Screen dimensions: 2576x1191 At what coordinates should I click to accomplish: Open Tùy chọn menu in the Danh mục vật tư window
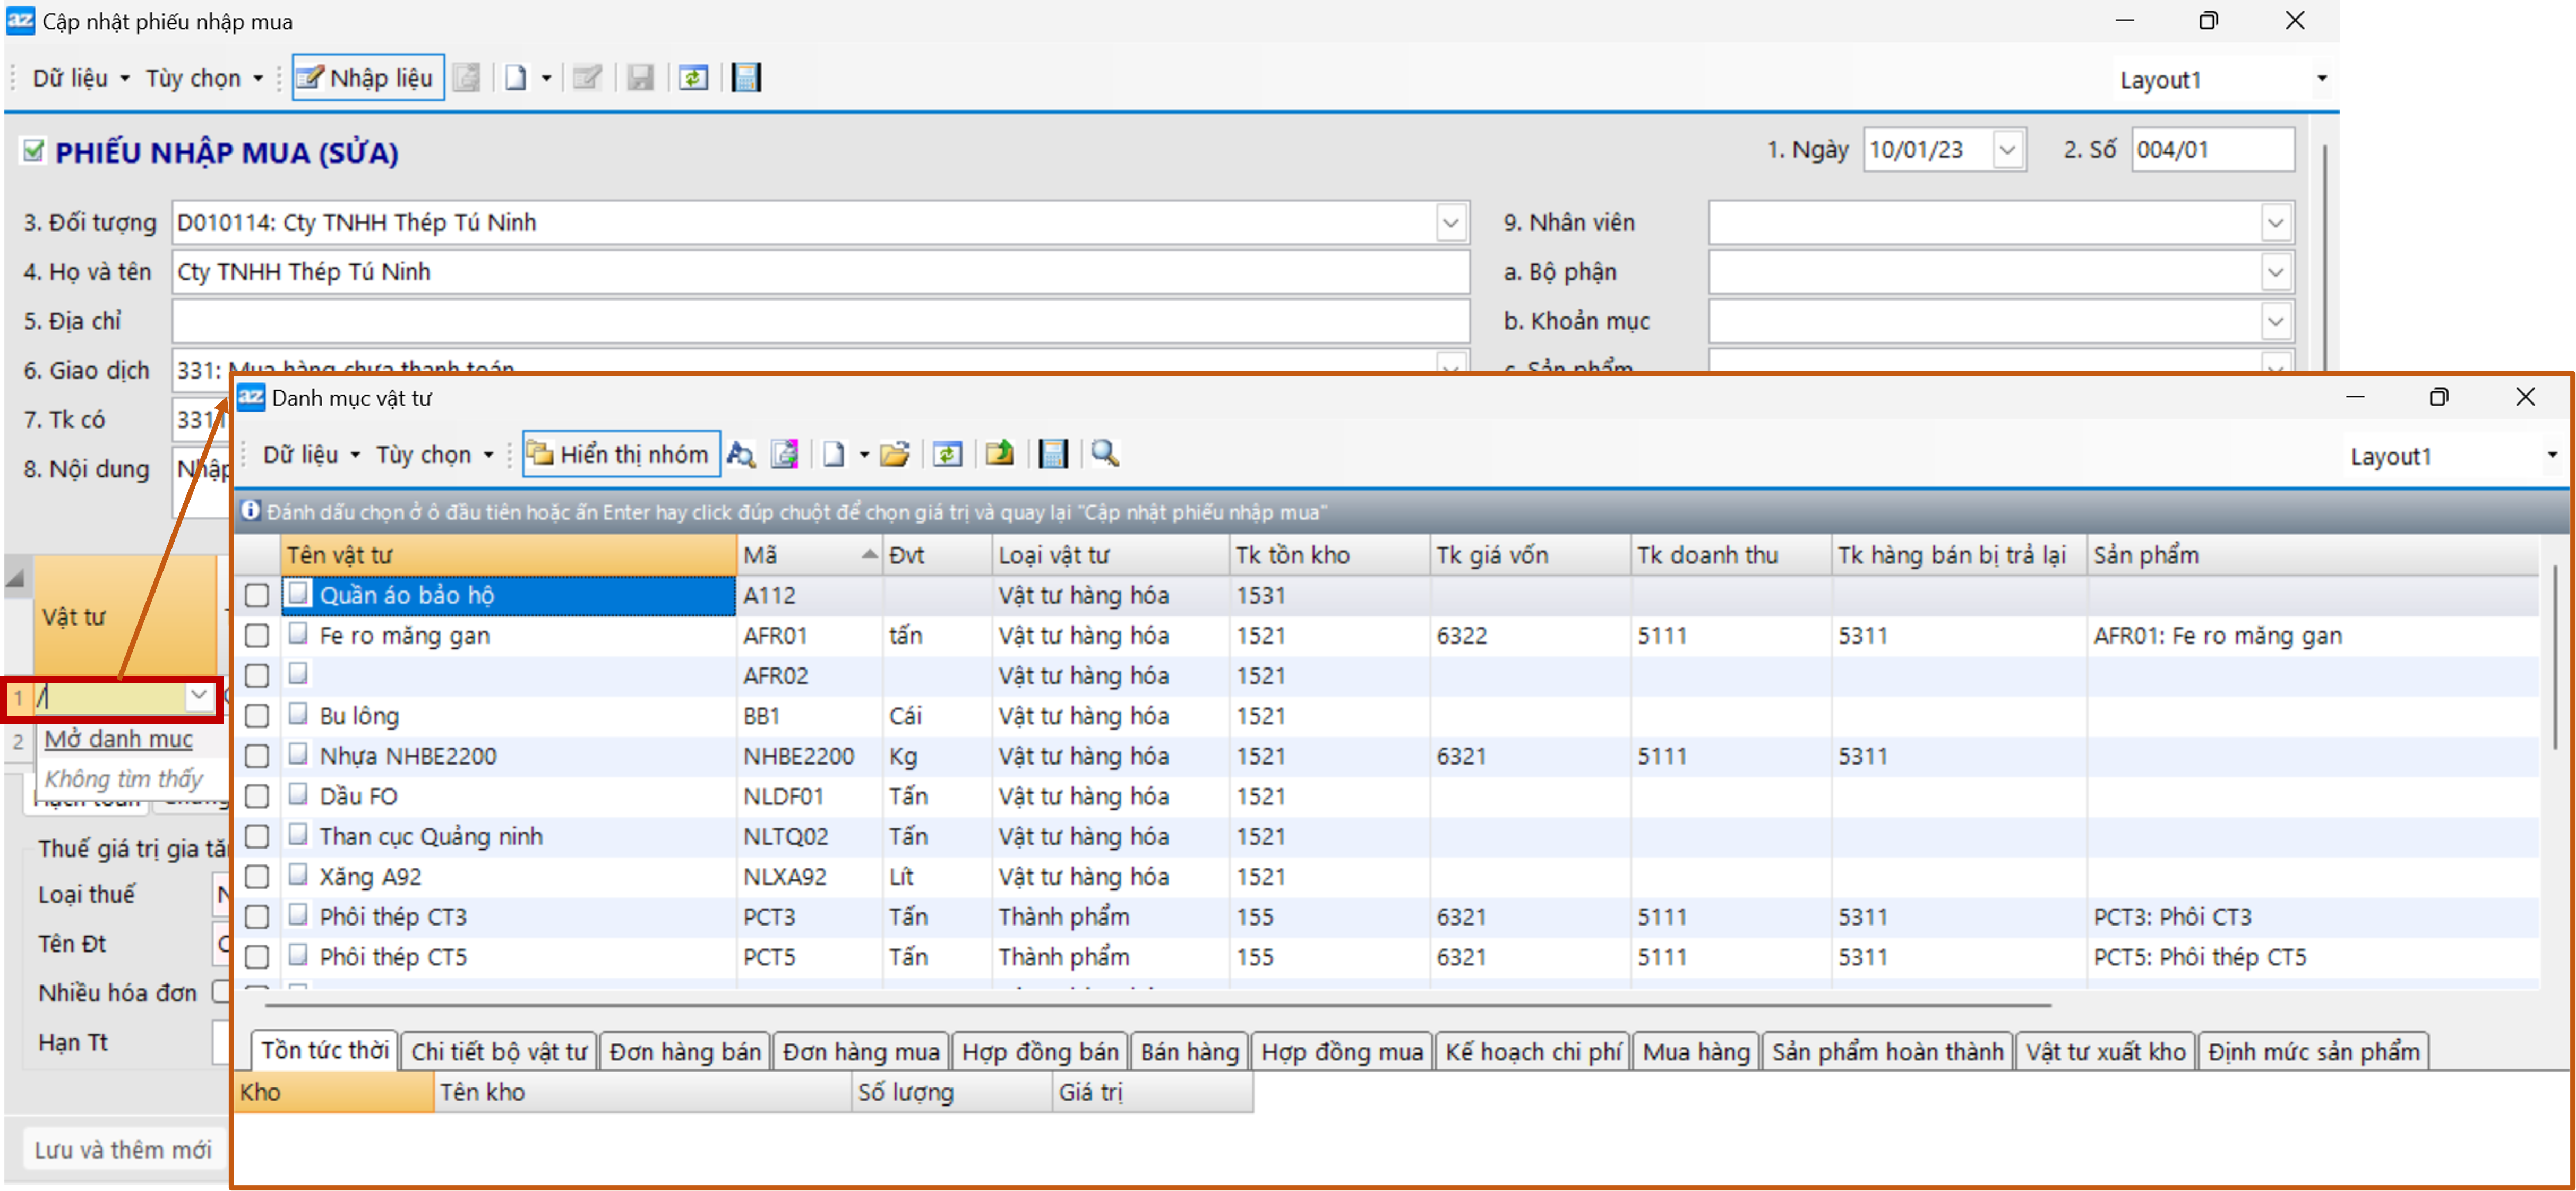click(434, 455)
